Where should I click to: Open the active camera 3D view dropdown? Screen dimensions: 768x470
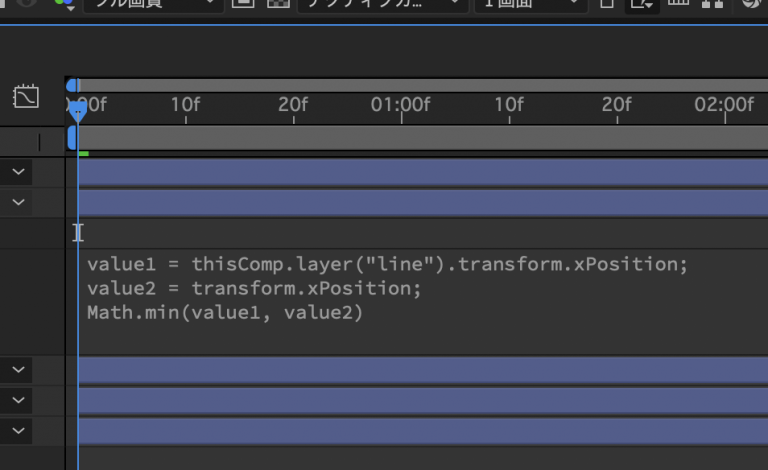(383, 4)
